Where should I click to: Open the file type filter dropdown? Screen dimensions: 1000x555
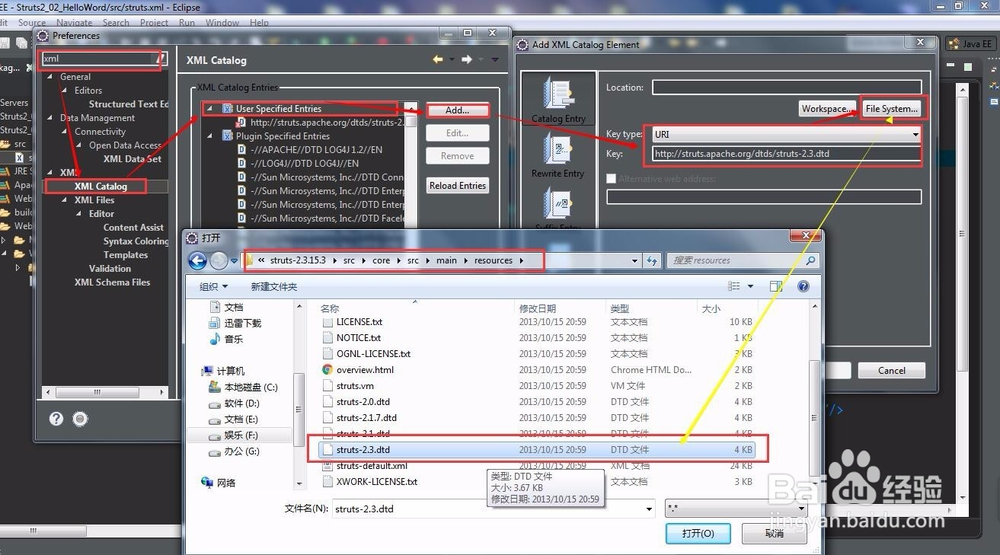(801, 508)
